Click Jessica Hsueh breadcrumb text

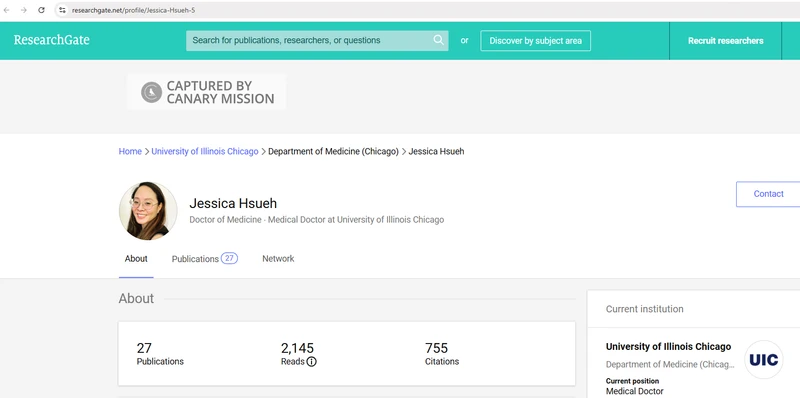[x=436, y=152]
